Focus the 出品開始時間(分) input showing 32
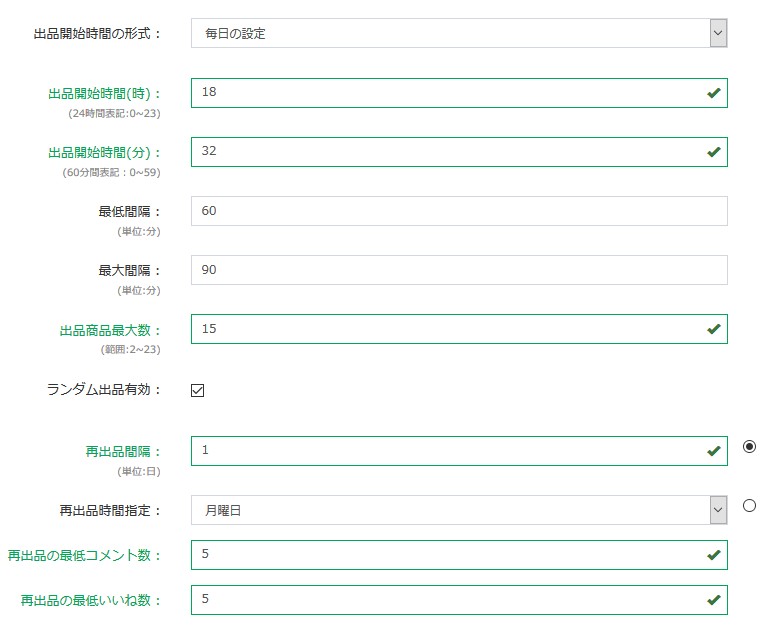770x634 pixels. pos(440,152)
